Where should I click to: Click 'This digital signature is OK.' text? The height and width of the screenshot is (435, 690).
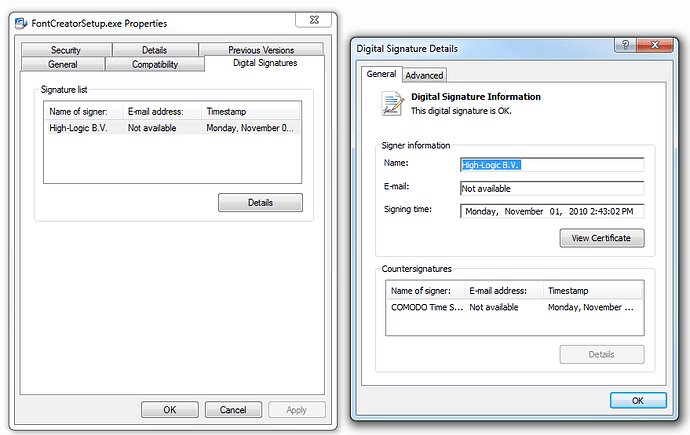pos(461,111)
